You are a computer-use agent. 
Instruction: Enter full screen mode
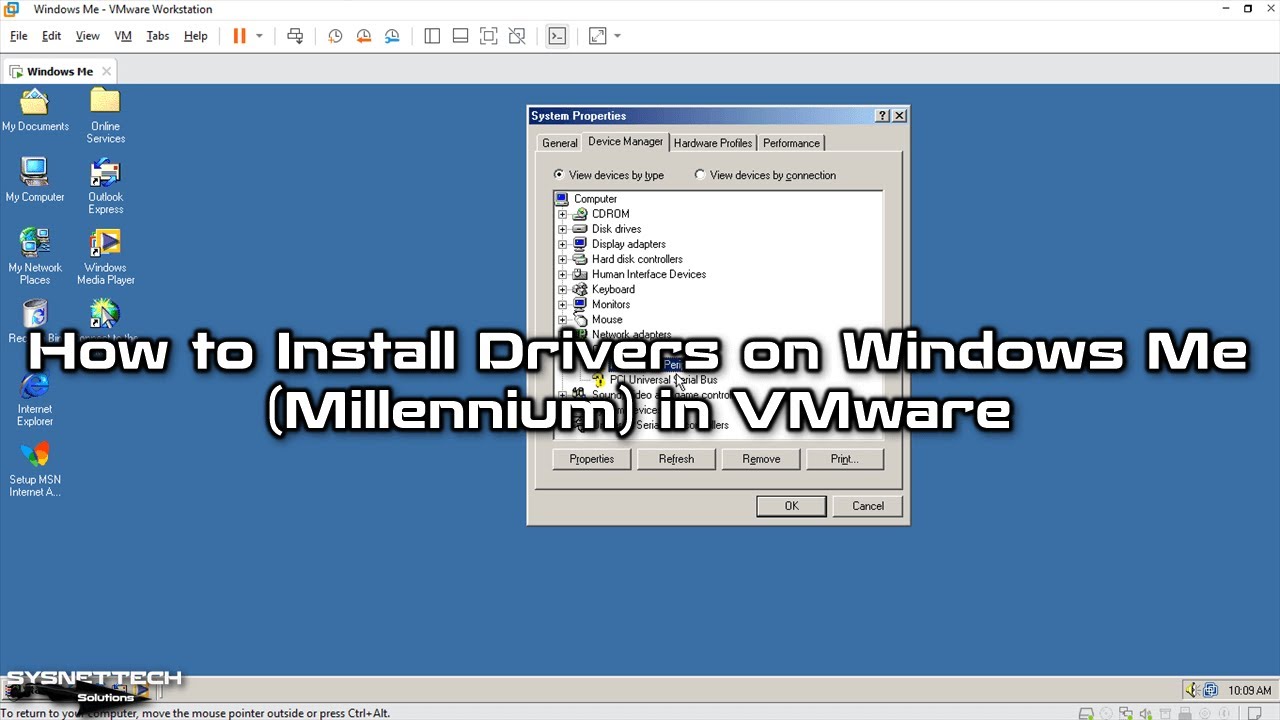point(488,36)
